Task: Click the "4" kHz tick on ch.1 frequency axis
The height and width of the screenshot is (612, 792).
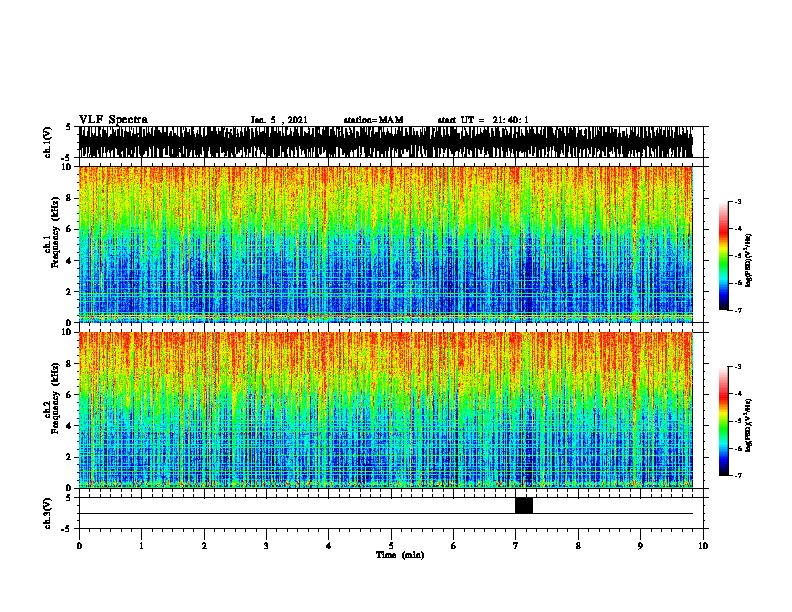Action: 69,261
